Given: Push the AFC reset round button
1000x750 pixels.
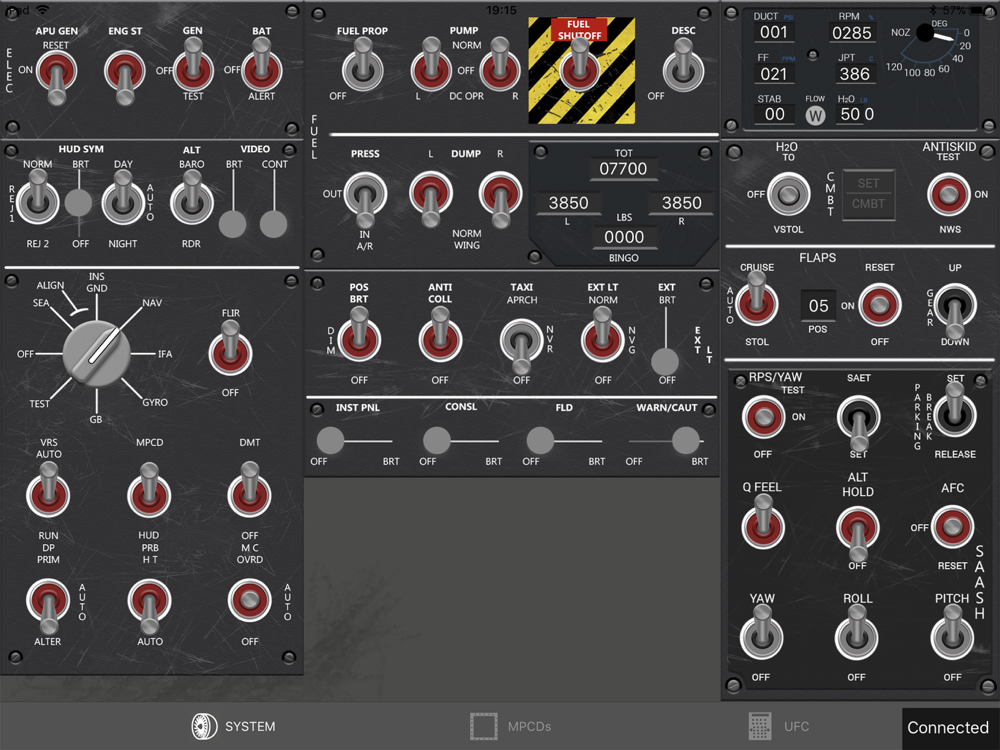Looking at the screenshot, I should tap(952, 527).
